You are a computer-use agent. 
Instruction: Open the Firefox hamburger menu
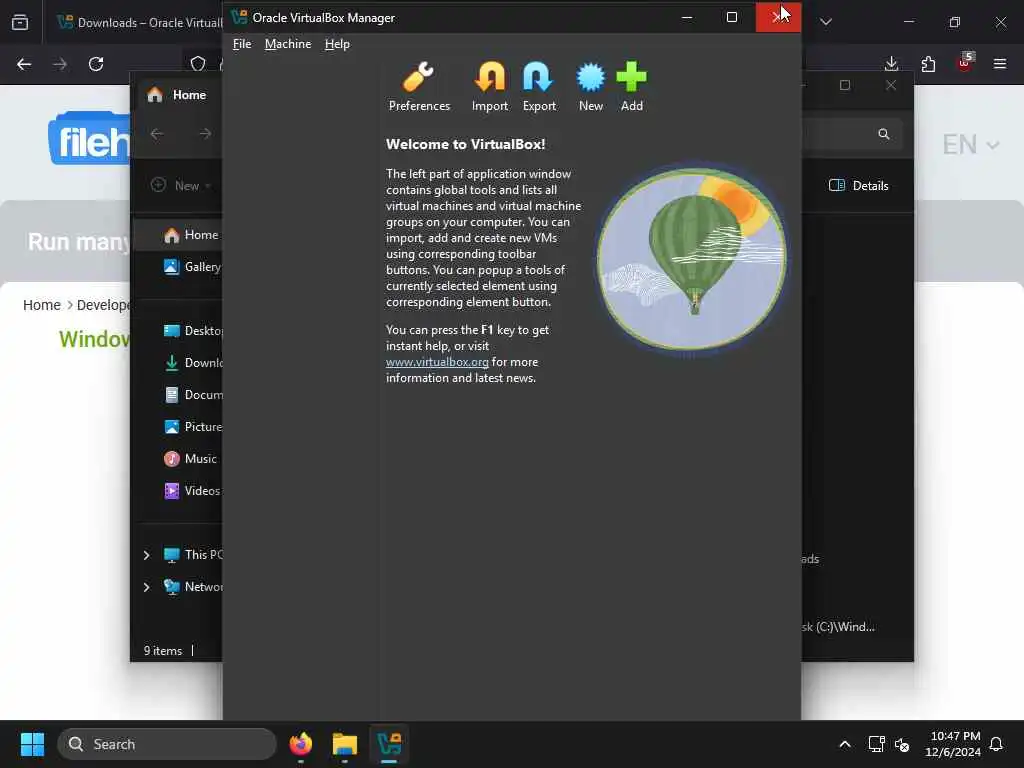tap(1000, 64)
